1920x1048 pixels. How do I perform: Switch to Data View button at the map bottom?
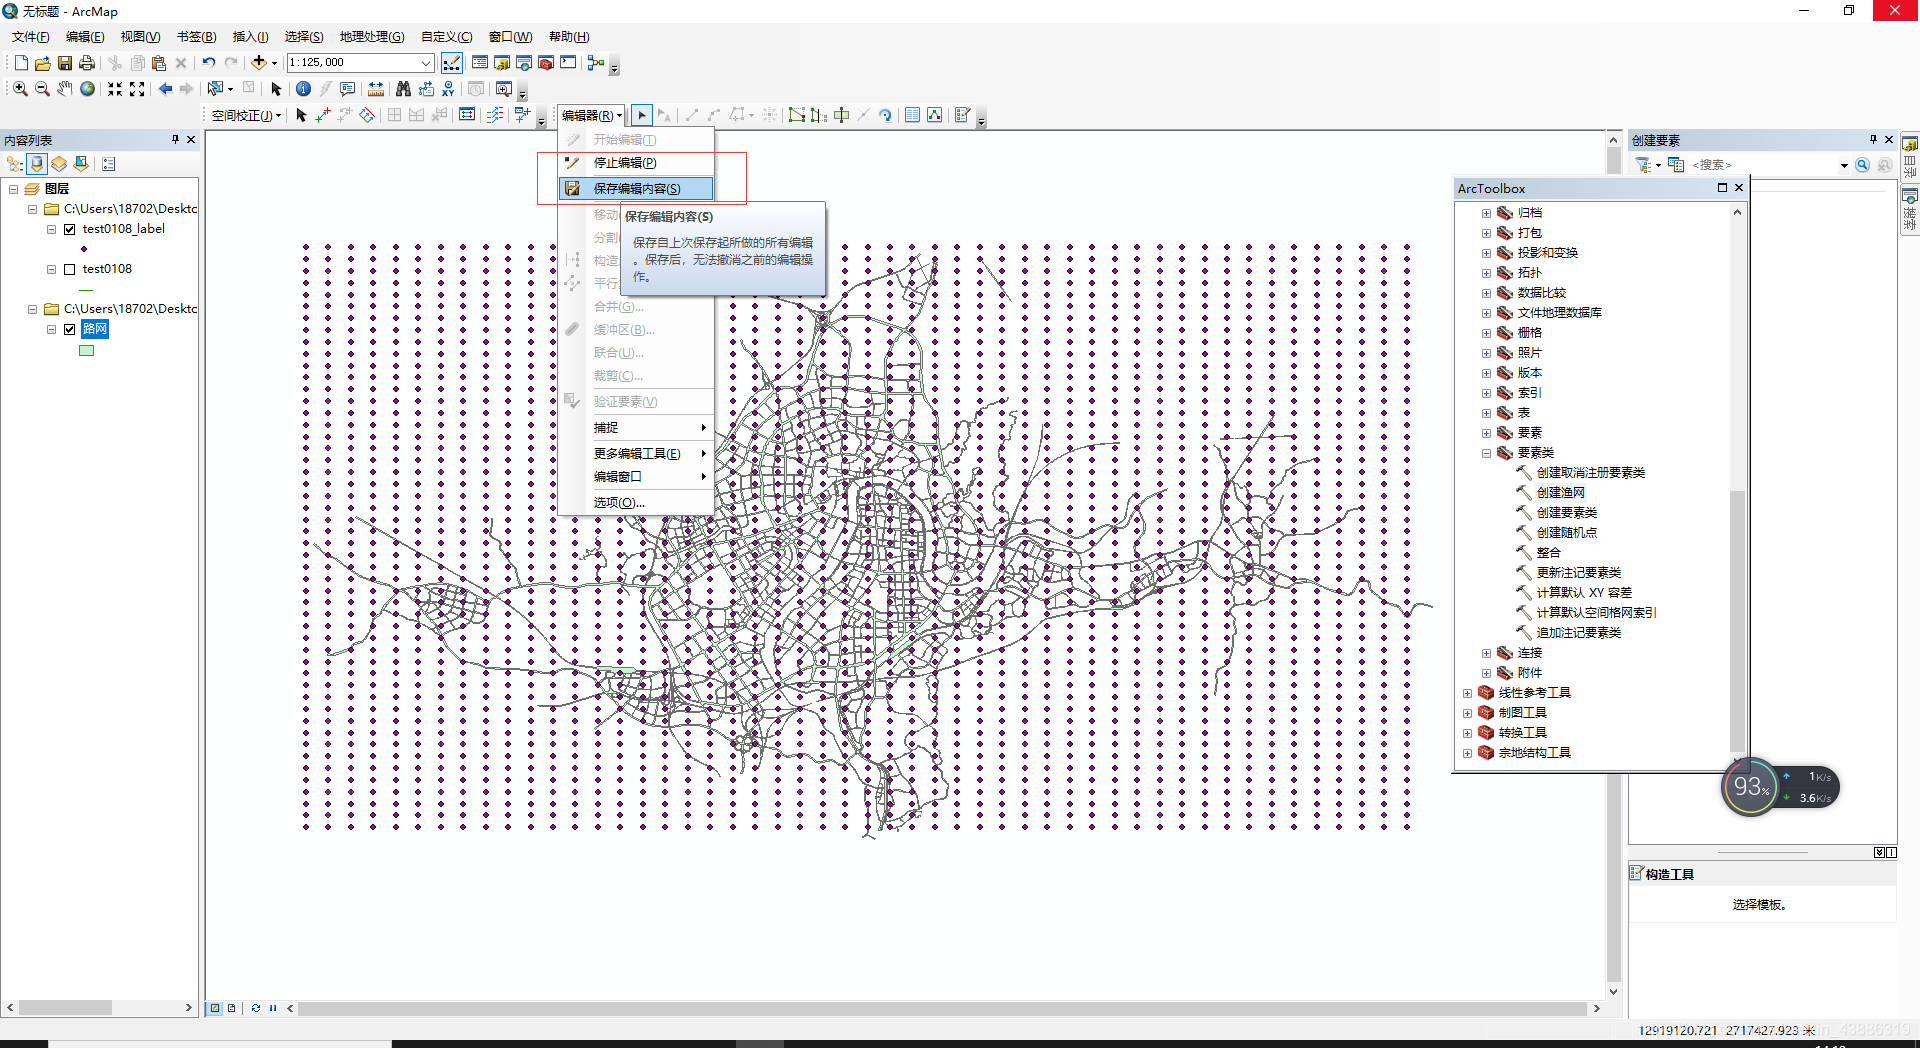tap(214, 1008)
